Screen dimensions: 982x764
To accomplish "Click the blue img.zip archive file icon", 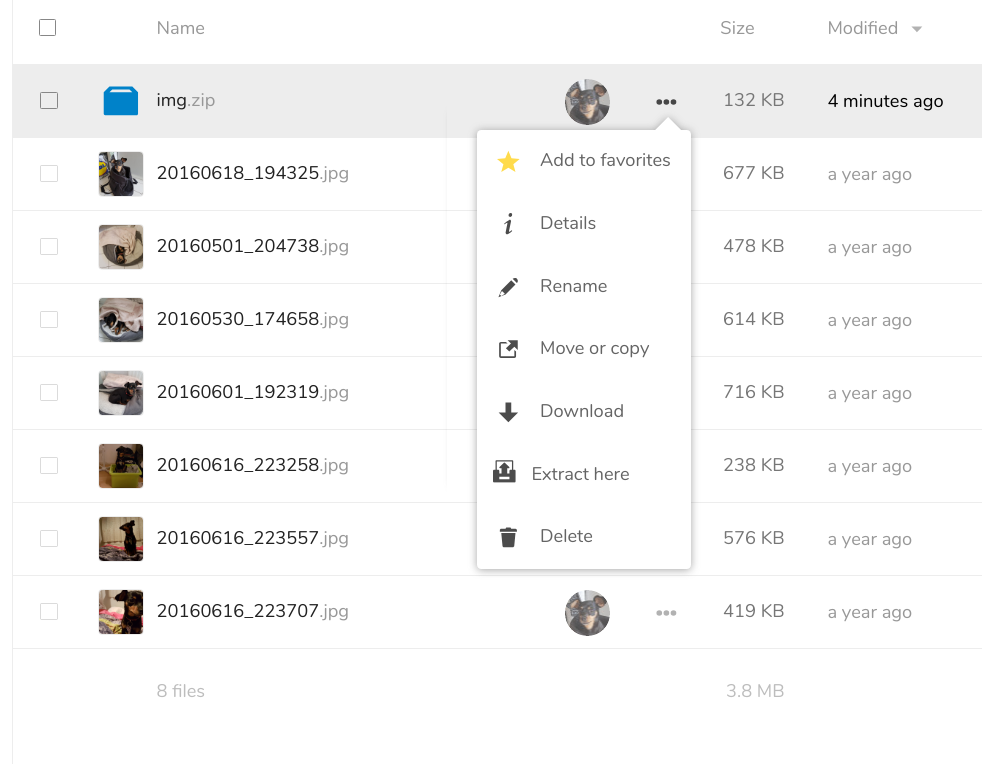I will [121, 101].
